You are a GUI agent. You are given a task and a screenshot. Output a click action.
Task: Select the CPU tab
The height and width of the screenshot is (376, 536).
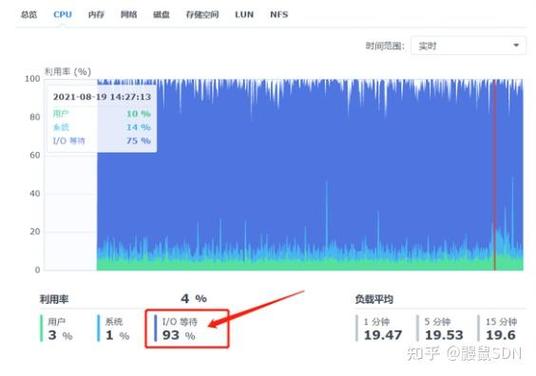(x=63, y=15)
